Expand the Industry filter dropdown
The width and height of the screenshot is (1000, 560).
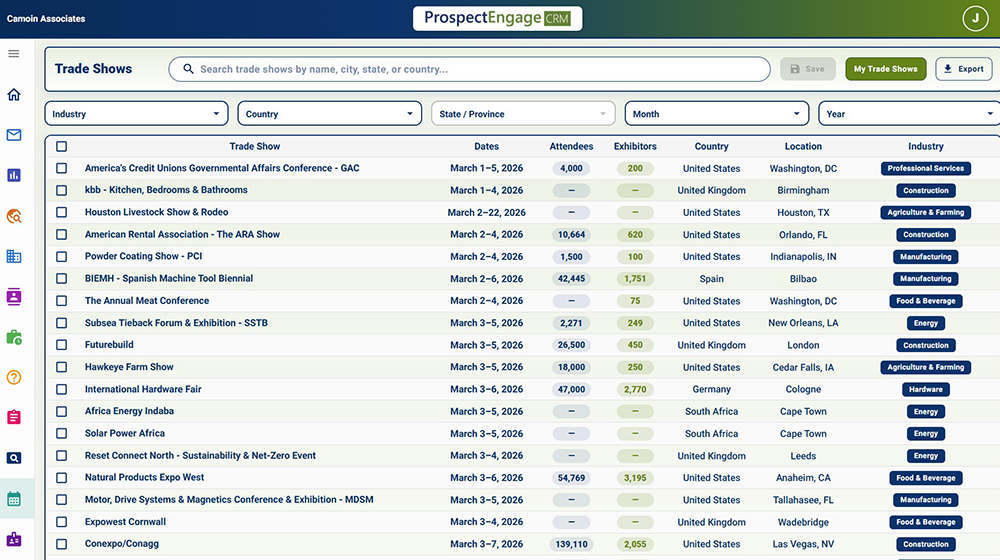(137, 114)
